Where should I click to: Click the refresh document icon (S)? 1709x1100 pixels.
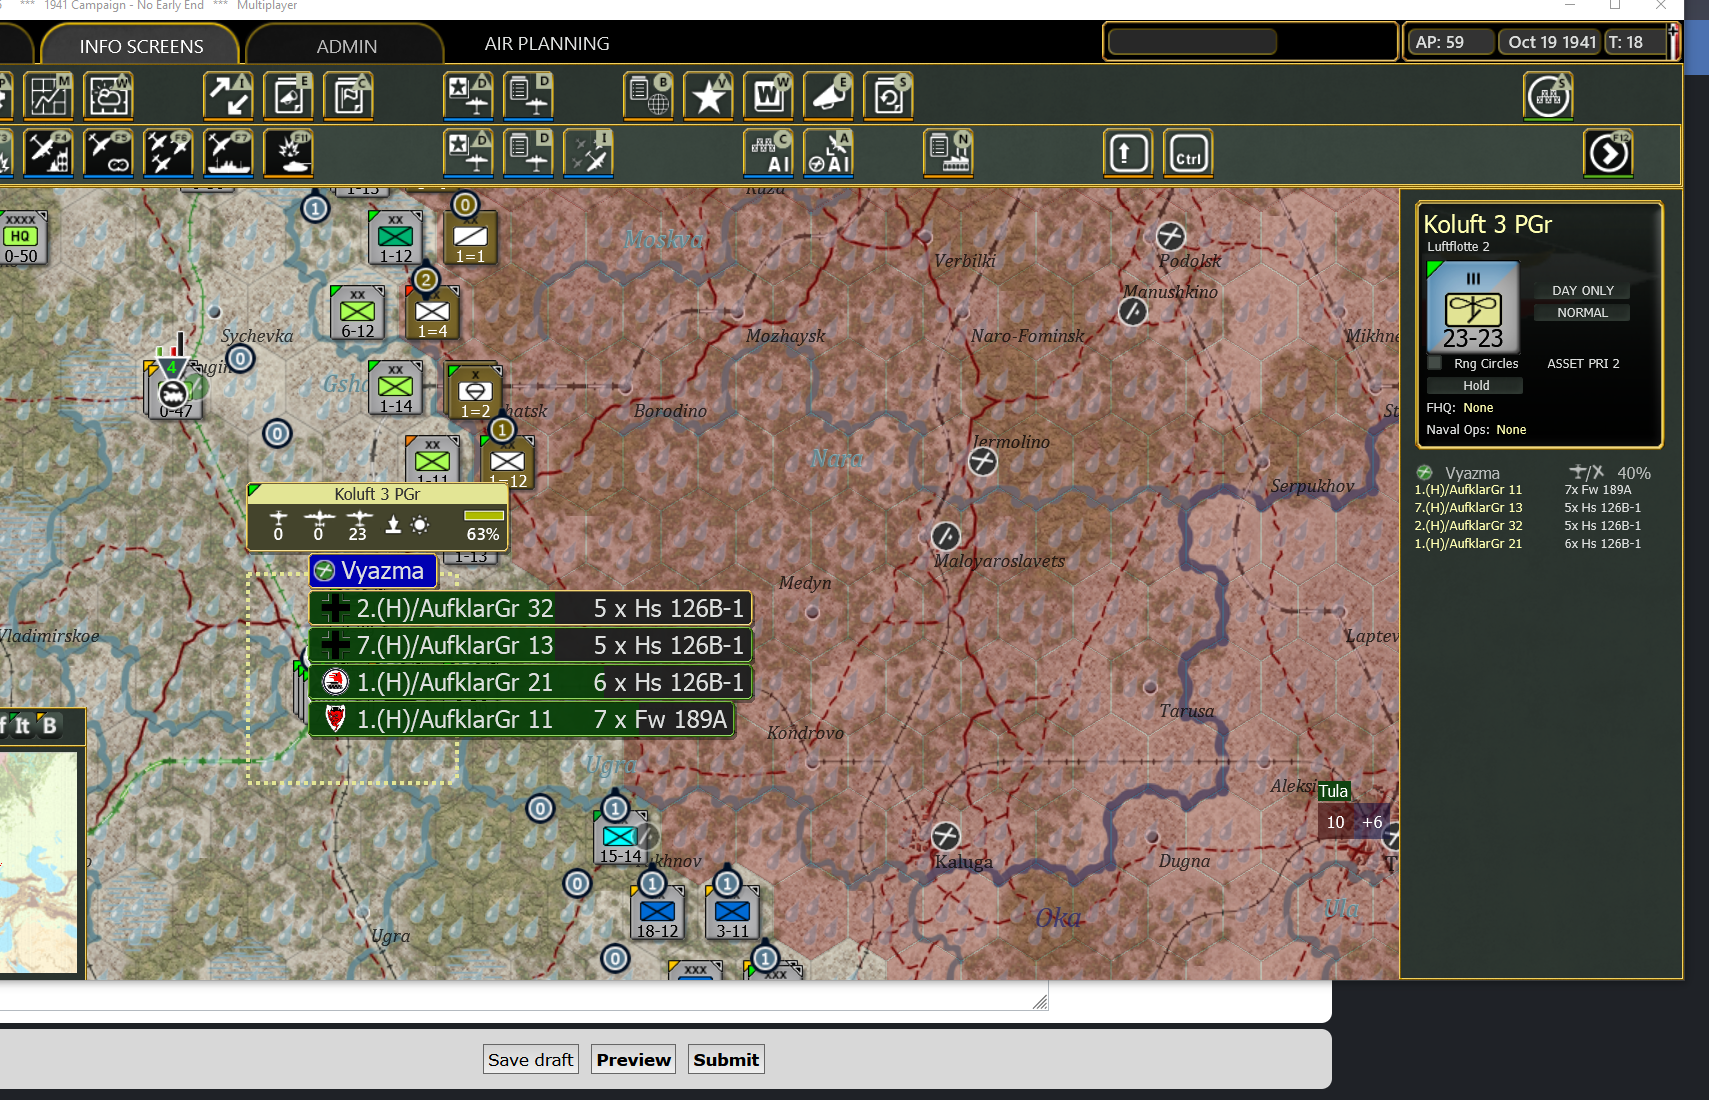(888, 96)
